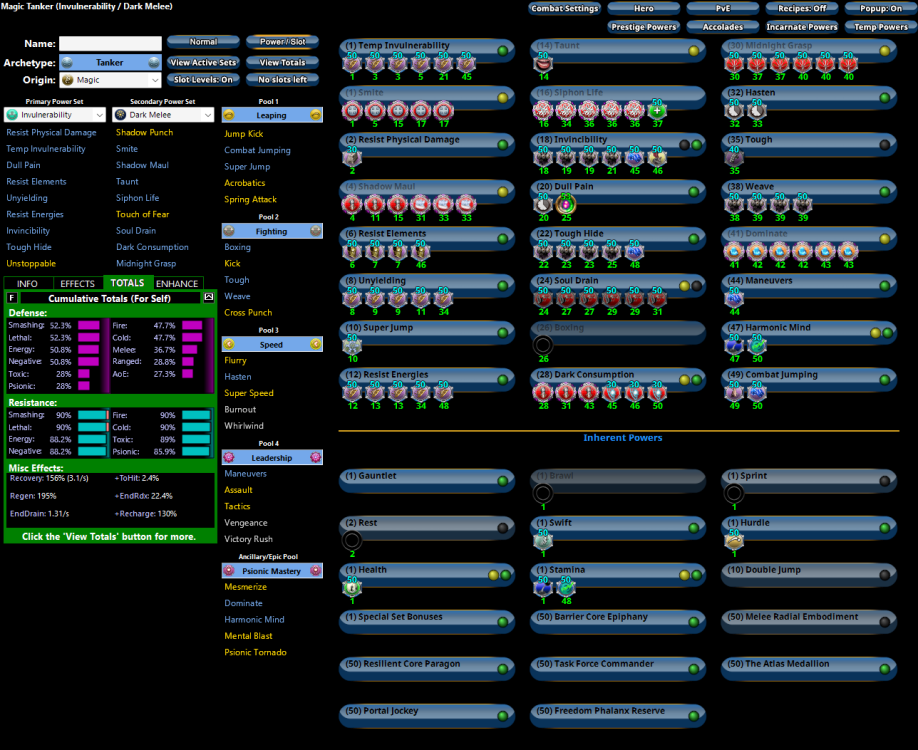Open the ENHANCE tab

point(177,284)
